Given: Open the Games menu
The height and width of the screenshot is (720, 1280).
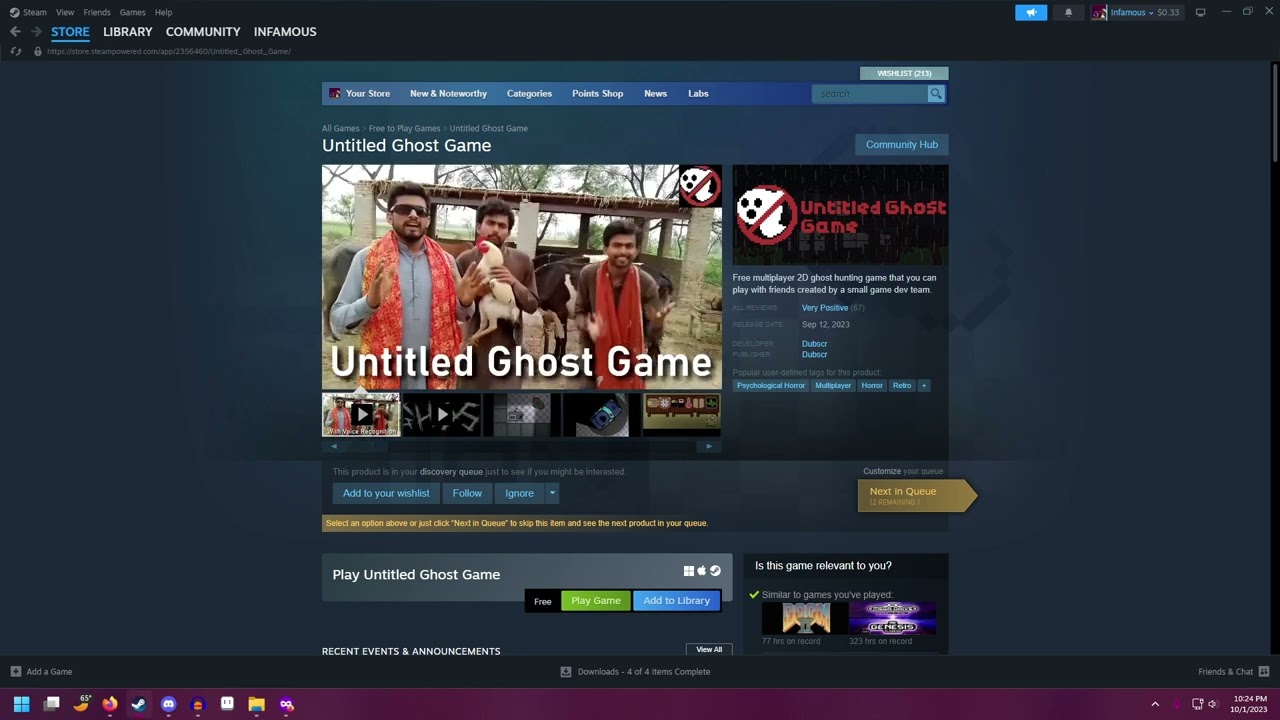Looking at the screenshot, I should (x=132, y=12).
